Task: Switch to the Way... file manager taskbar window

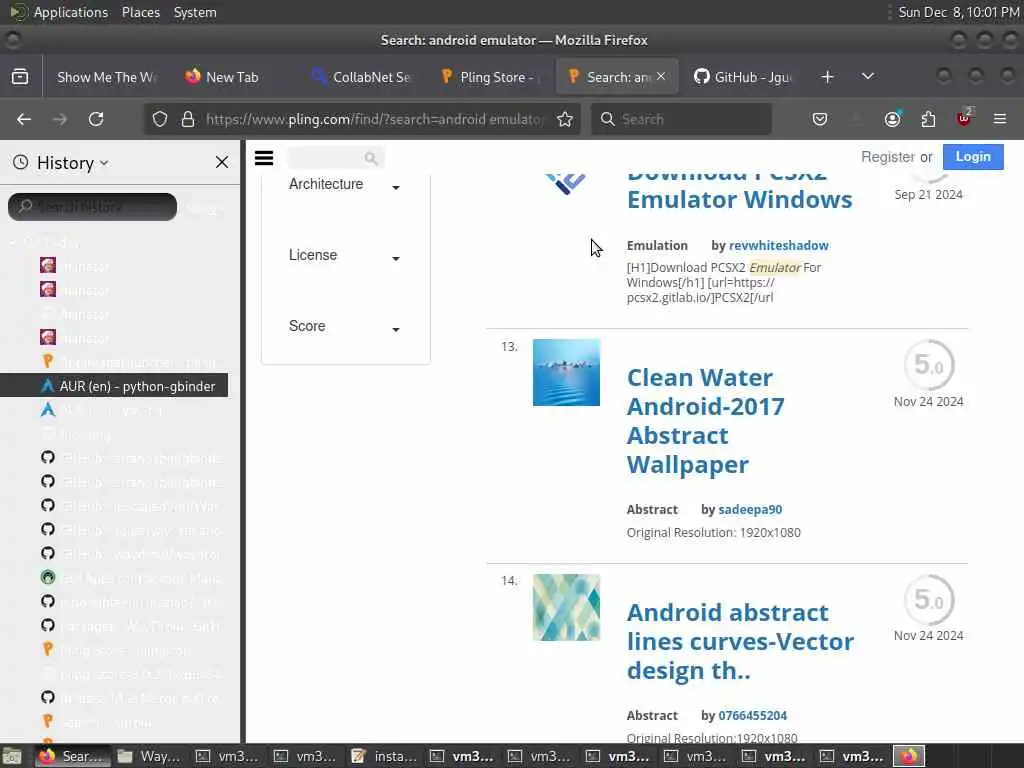Action: [x=151, y=756]
